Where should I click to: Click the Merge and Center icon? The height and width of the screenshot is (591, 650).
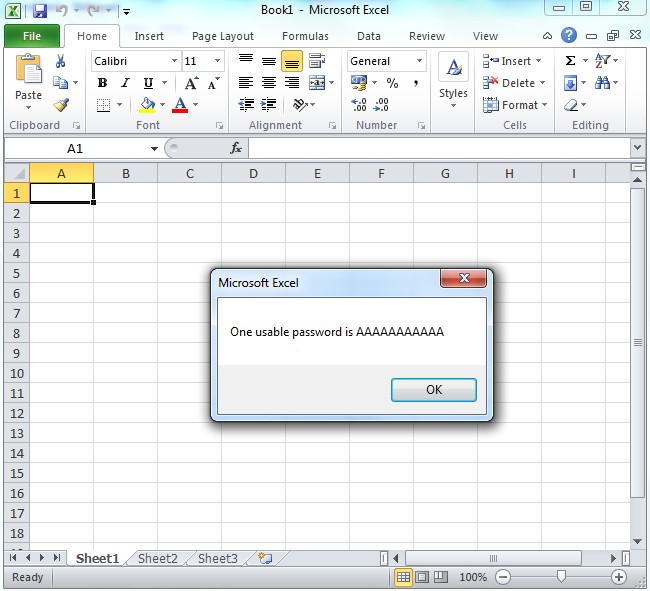pos(317,83)
